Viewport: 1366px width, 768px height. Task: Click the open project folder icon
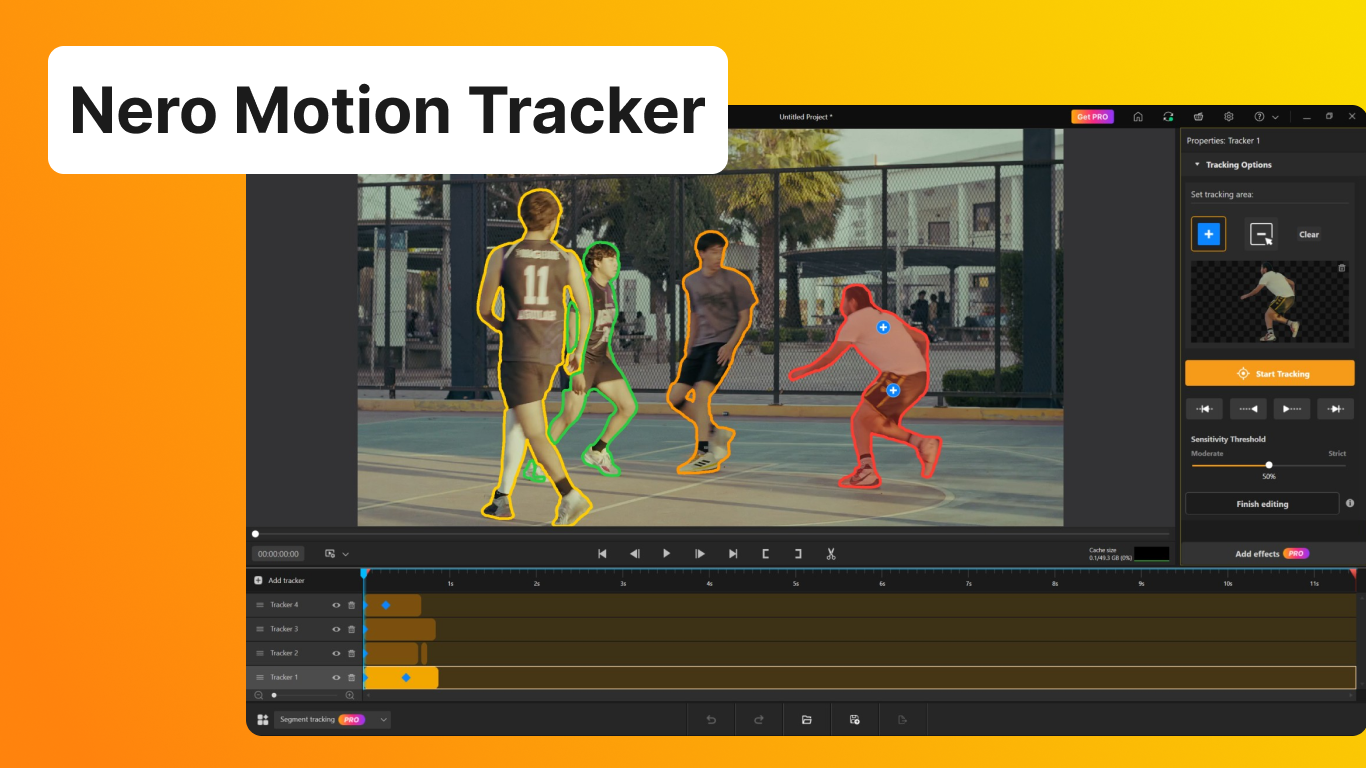806,719
